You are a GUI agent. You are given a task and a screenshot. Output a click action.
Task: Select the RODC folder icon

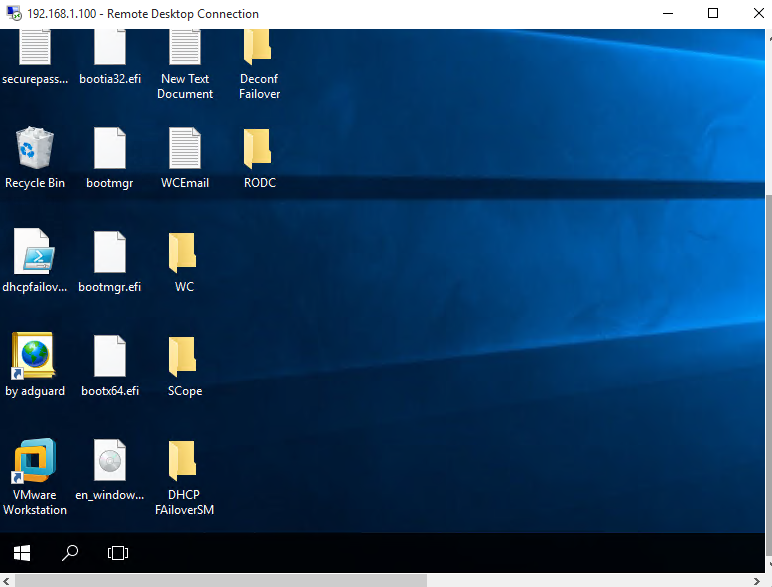(x=257, y=148)
